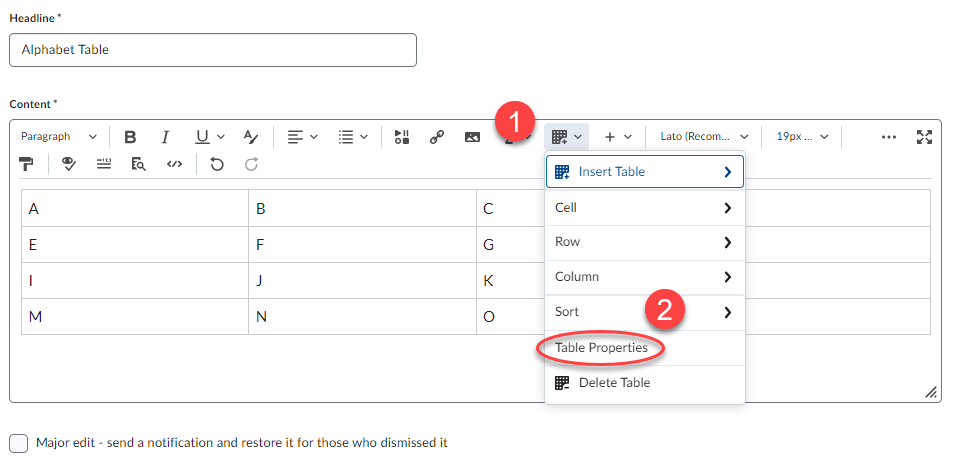Click the three dots more actions icon
Viewport: 963px width, 465px height.
click(x=889, y=137)
